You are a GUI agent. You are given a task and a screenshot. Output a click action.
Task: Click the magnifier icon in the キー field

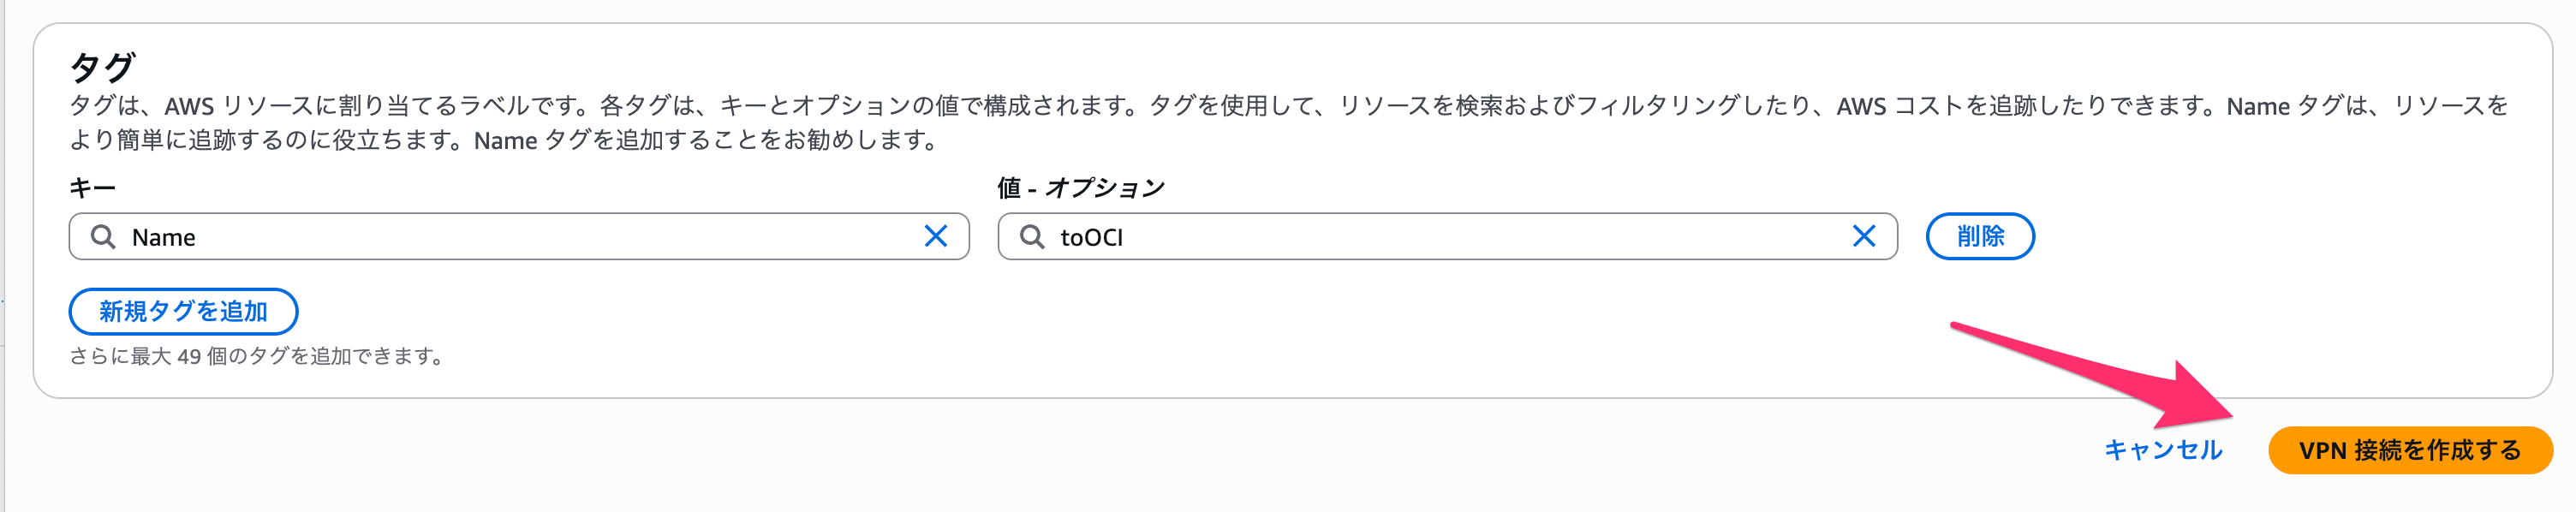pos(102,237)
